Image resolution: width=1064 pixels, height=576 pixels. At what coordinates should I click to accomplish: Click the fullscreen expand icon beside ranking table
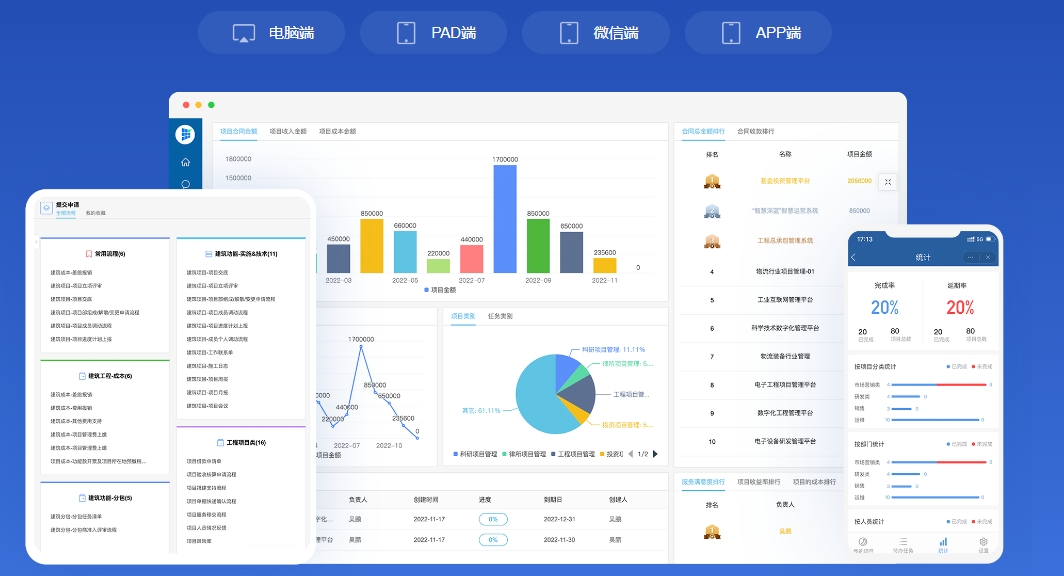click(887, 182)
